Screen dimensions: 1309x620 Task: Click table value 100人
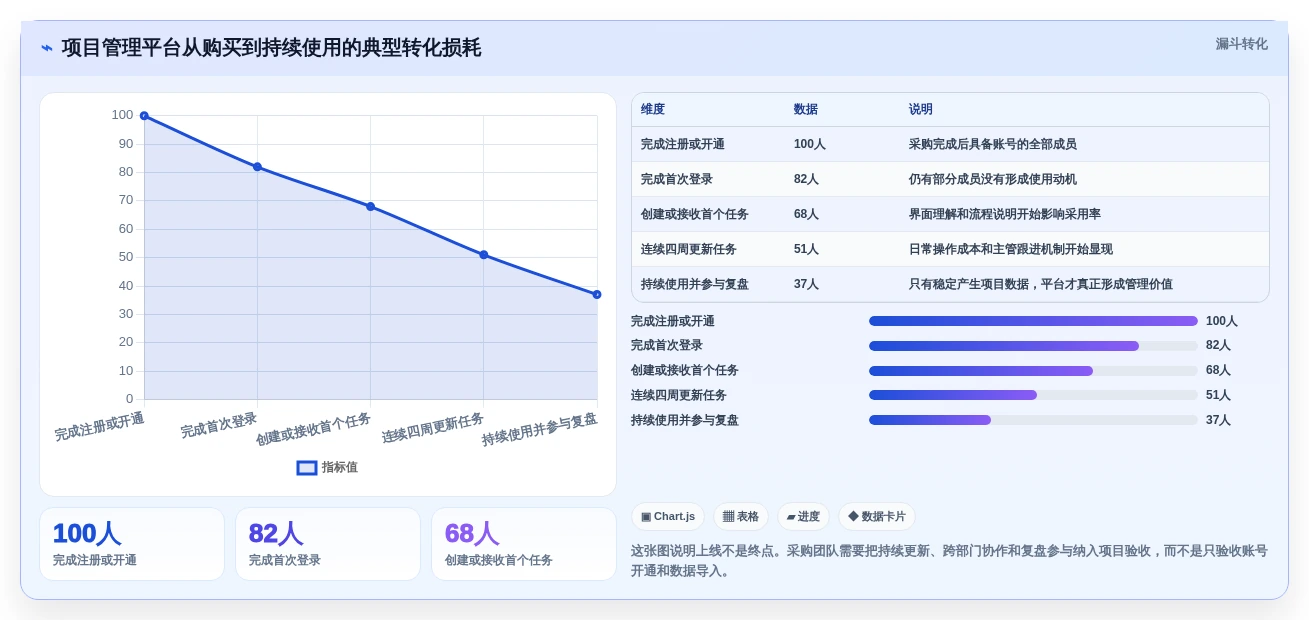coord(810,144)
